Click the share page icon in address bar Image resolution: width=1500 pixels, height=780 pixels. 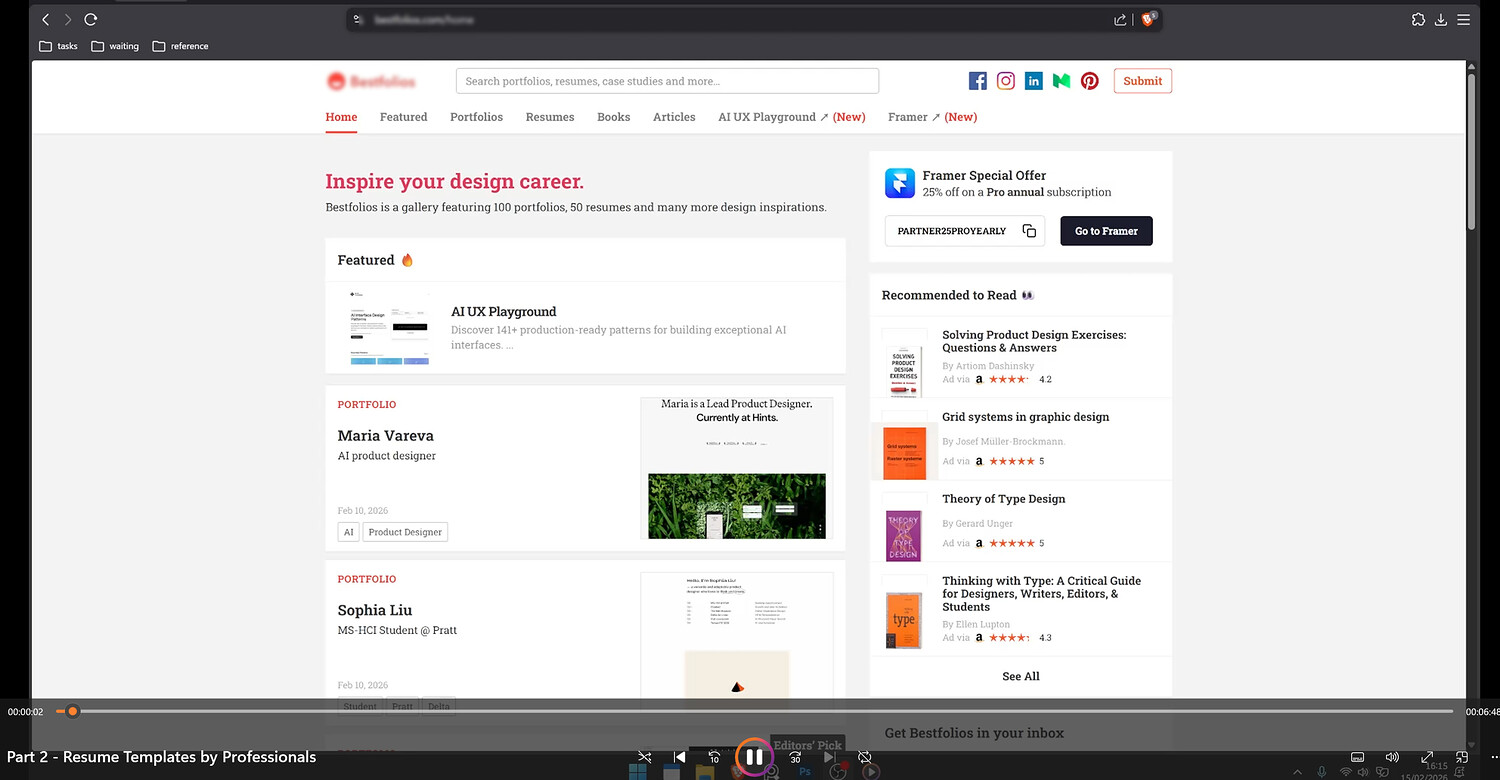tap(1120, 19)
